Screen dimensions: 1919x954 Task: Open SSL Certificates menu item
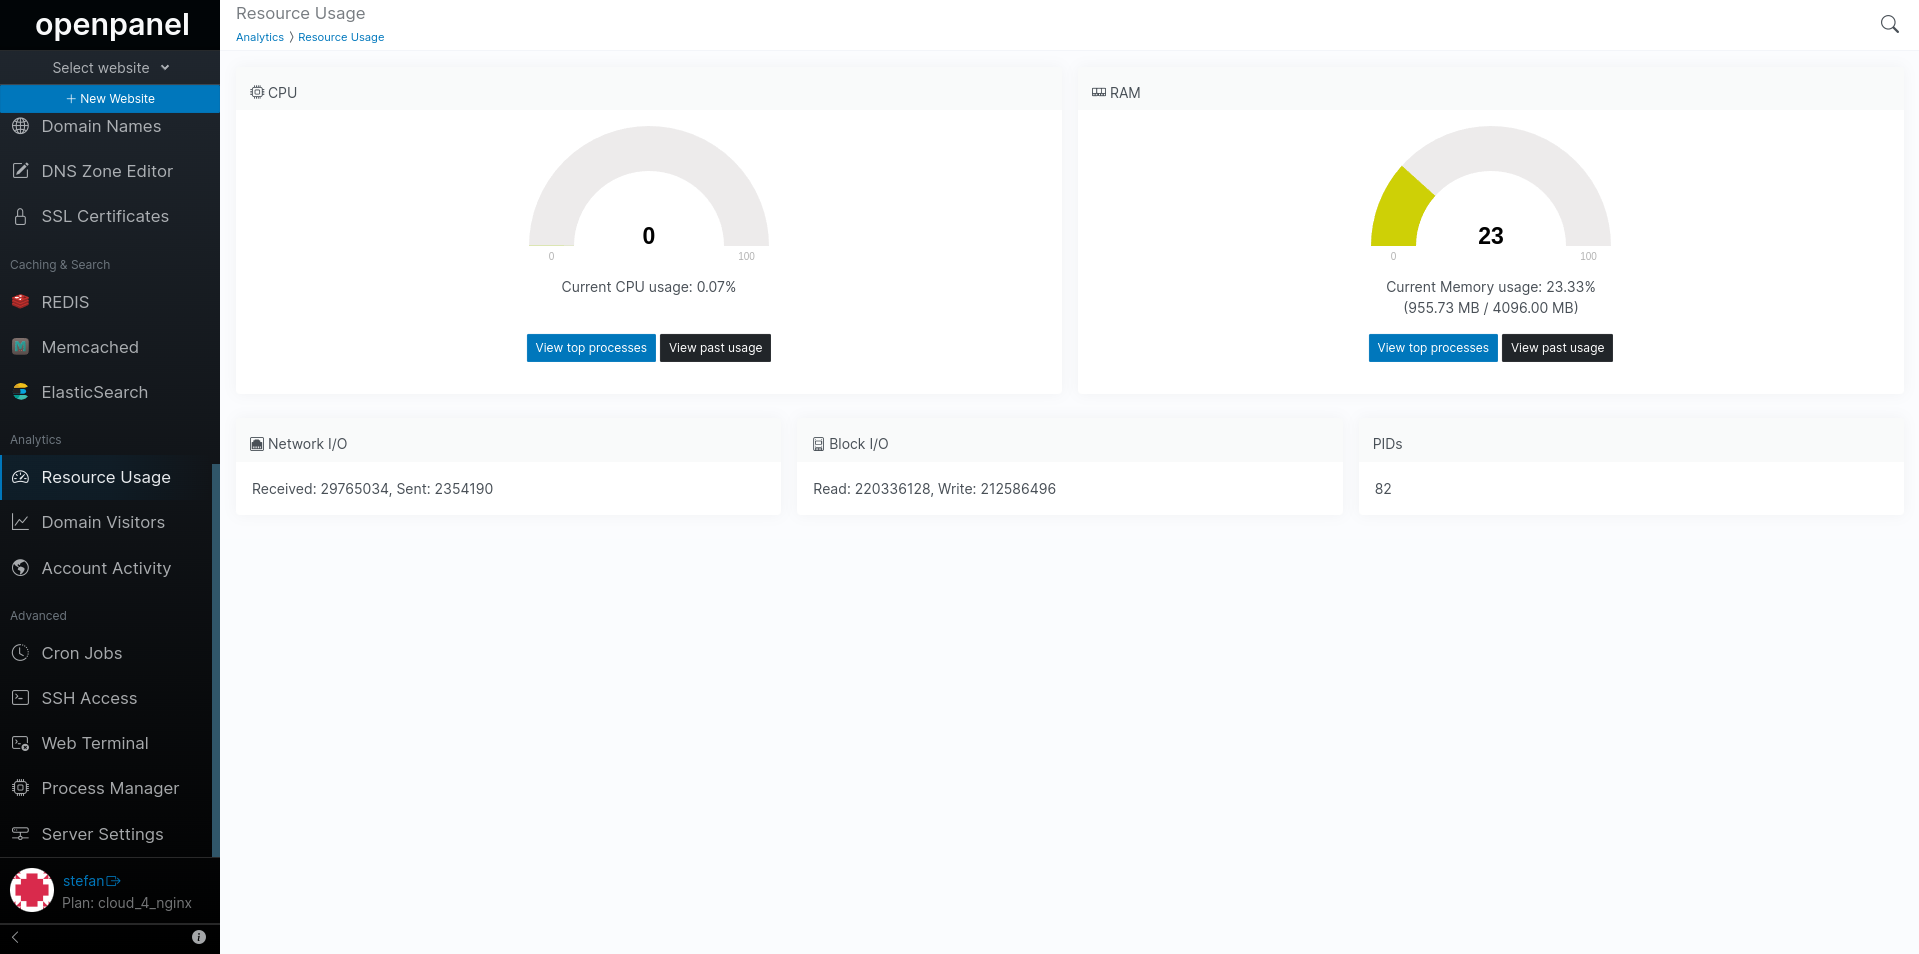106,216
